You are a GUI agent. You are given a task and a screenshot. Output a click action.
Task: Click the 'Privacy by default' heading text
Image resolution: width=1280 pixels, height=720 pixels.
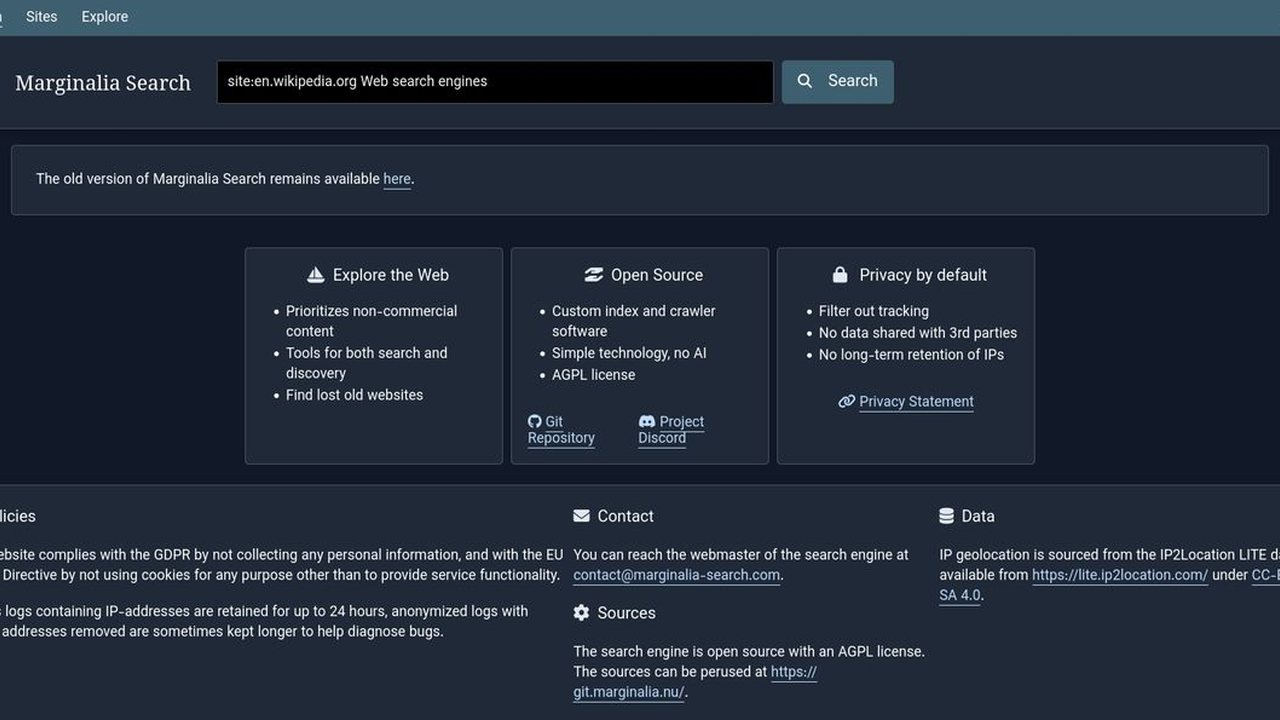(x=923, y=275)
